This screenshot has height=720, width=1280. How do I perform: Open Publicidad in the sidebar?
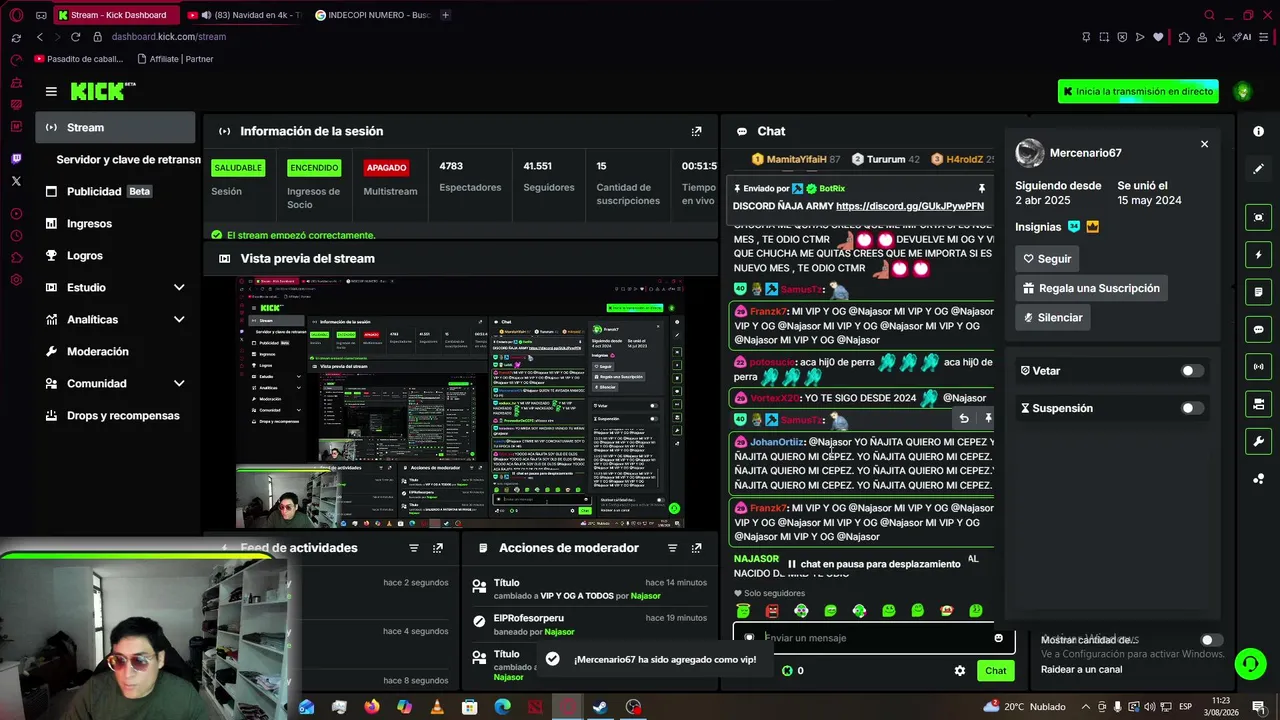(116, 192)
